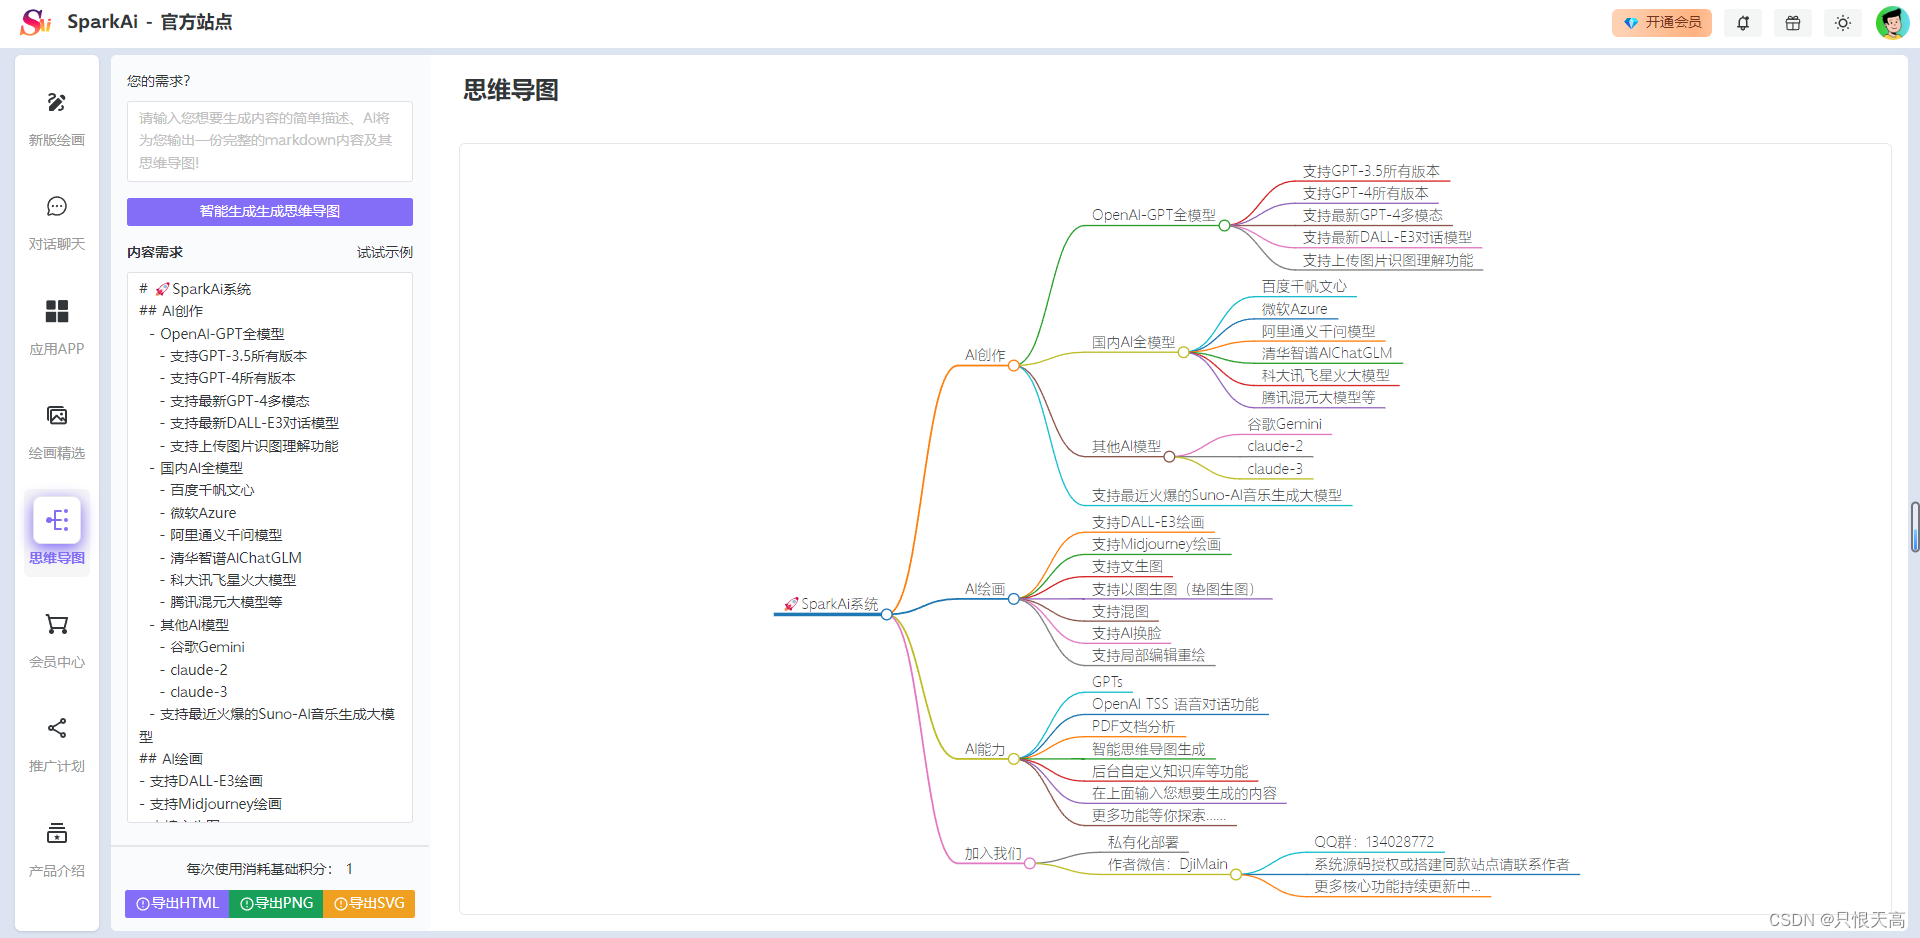Image resolution: width=1920 pixels, height=938 pixels.
Task: Open the 绘画精选 gallery icon
Action: (x=57, y=416)
